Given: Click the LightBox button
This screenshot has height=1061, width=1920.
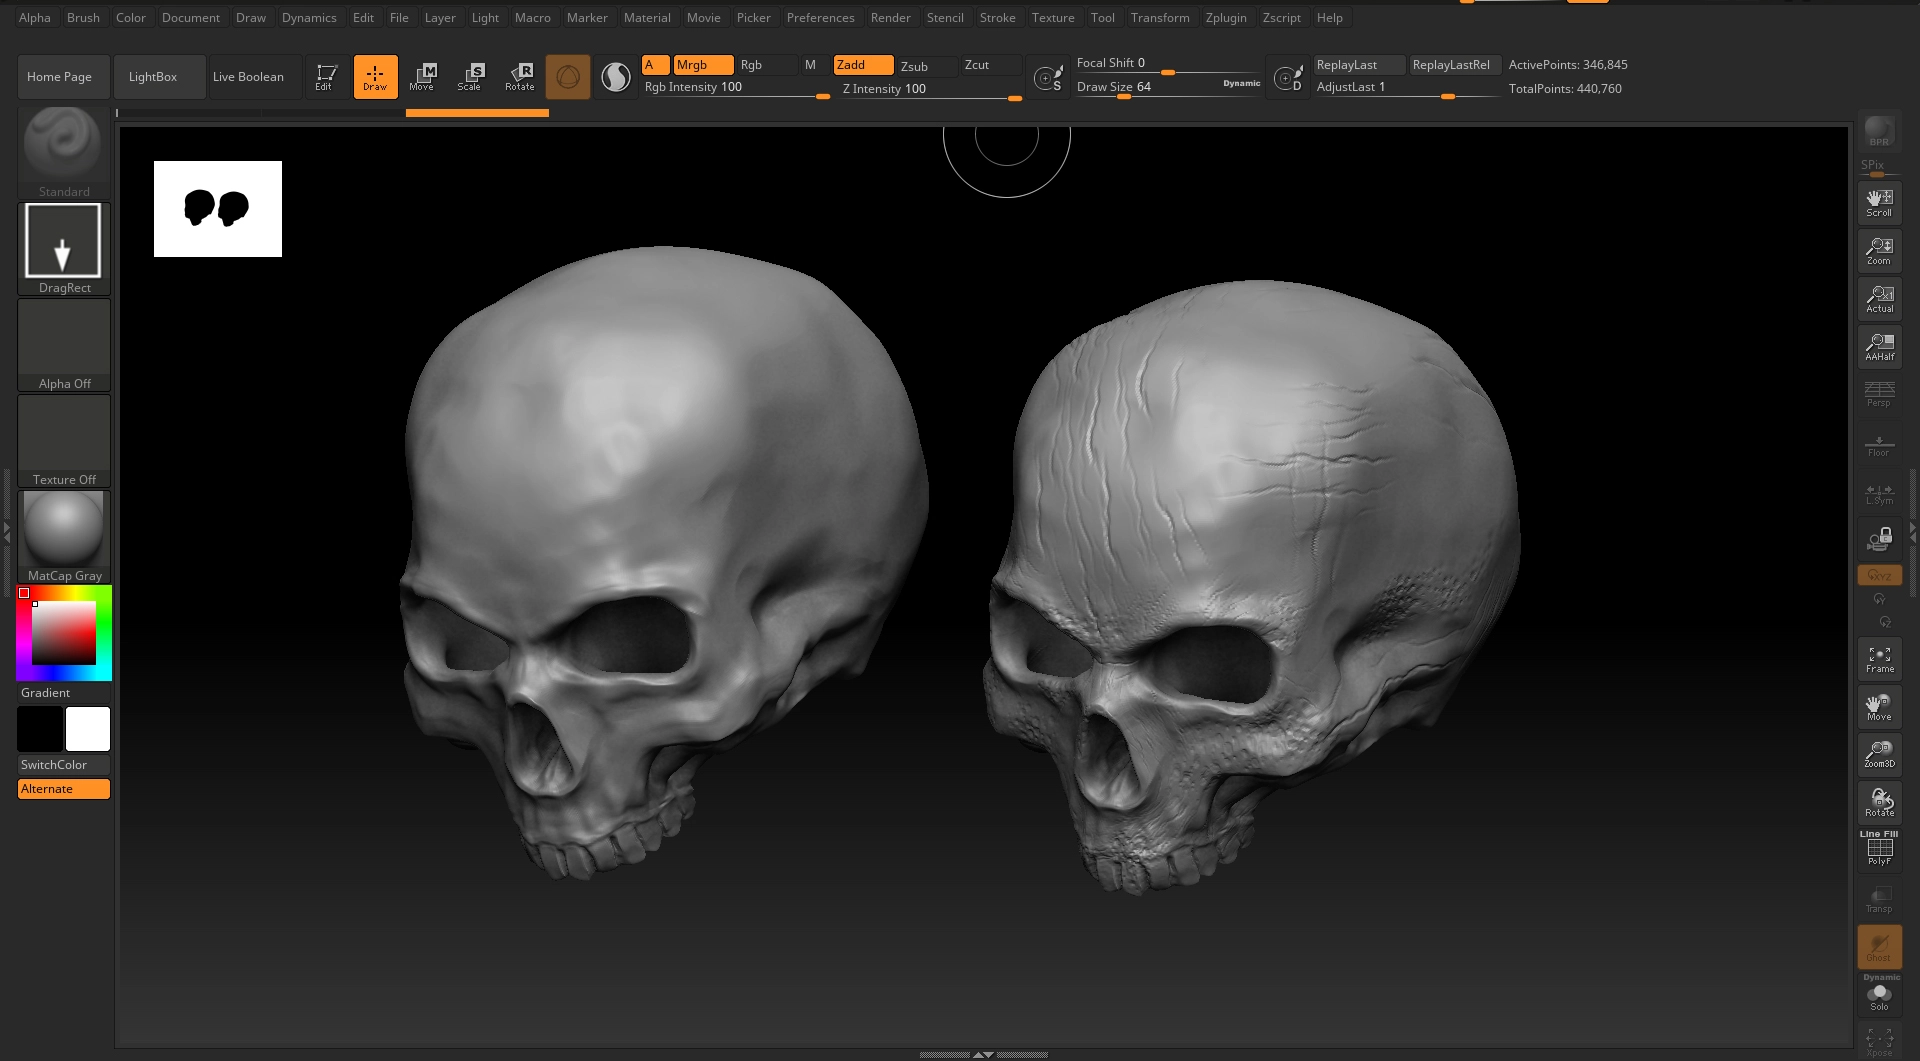Looking at the screenshot, I should pyautogui.click(x=153, y=77).
